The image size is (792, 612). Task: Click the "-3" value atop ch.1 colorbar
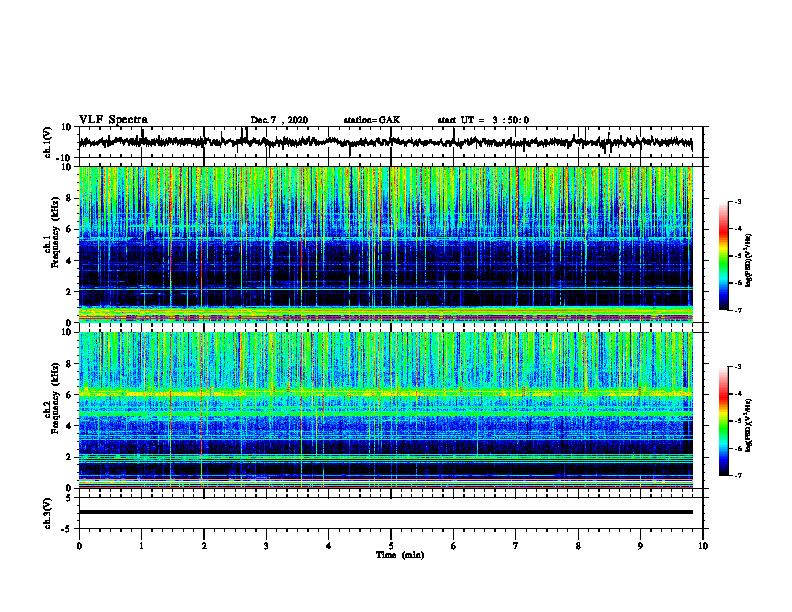(x=737, y=201)
